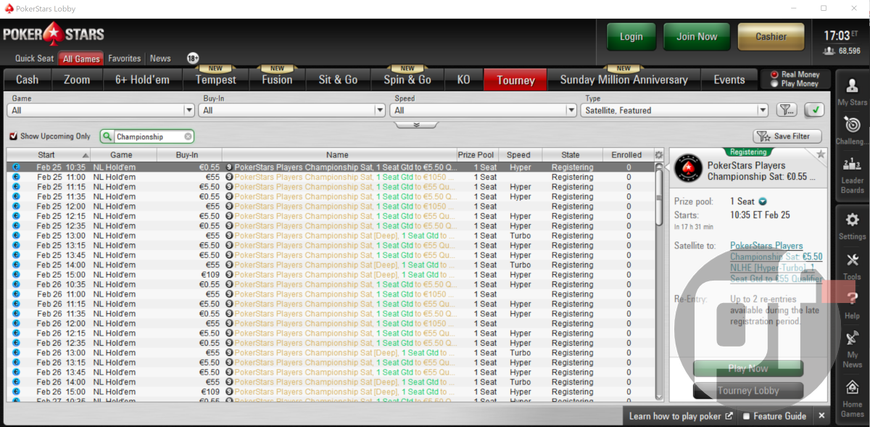Open Learn how to play poker link
This screenshot has height=427, width=870.
(681, 416)
